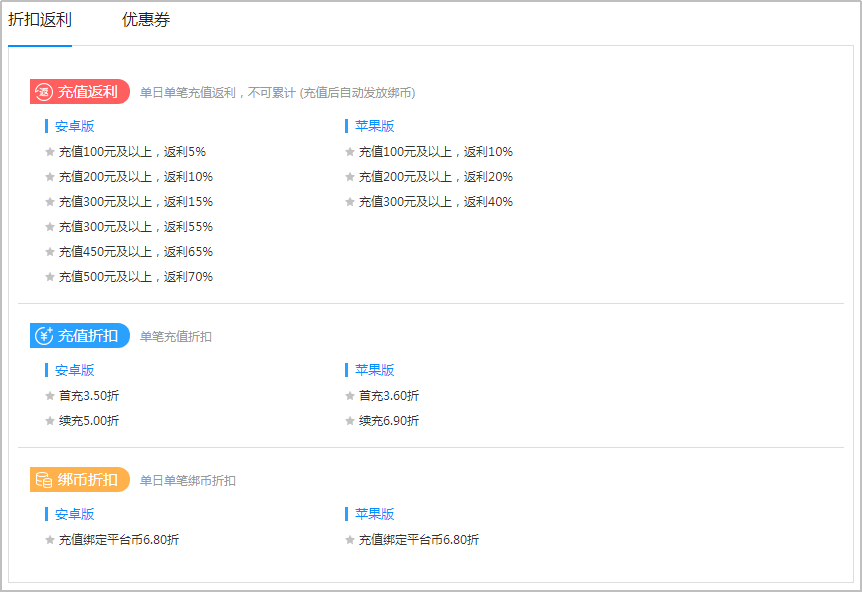Click 充值绑定平台币6.80折 under 苹果版
The width and height of the screenshot is (862, 592).
pos(419,540)
